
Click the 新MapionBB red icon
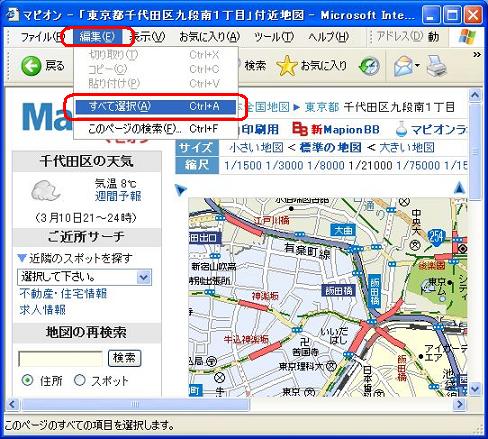click(299, 129)
